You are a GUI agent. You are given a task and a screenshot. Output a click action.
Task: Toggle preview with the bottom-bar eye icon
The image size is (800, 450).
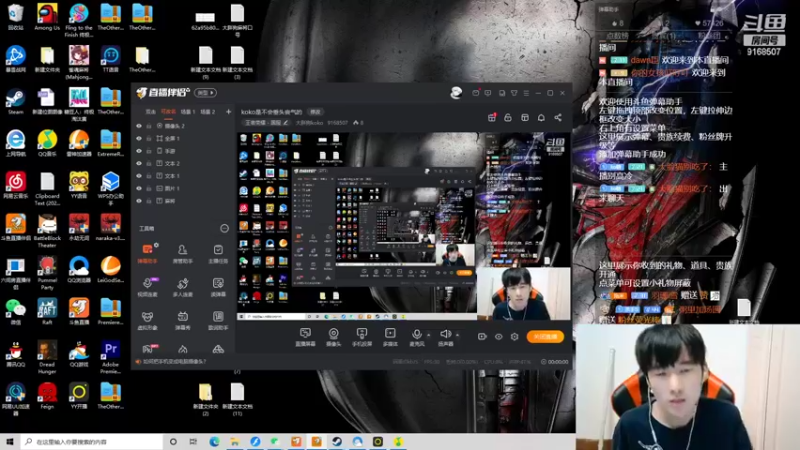tap(498, 337)
